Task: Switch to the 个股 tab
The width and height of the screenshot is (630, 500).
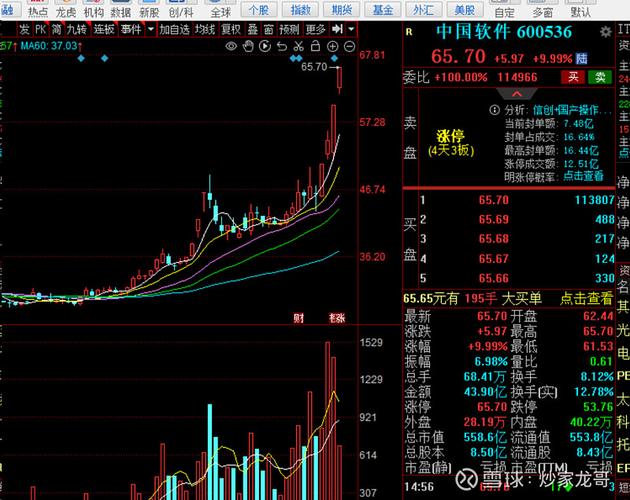Action: [258, 10]
